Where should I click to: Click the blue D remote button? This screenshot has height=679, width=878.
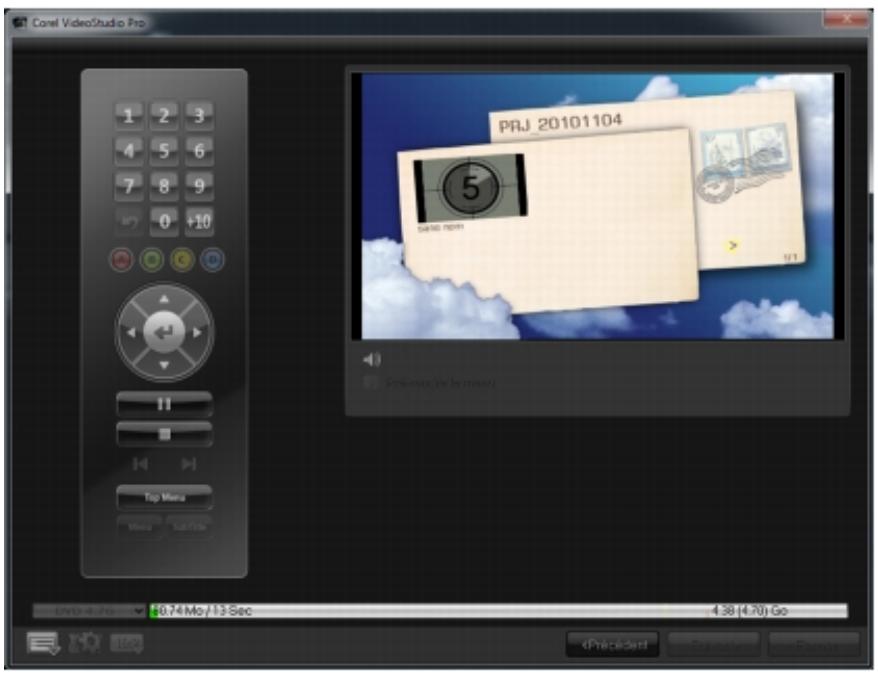[212, 260]
